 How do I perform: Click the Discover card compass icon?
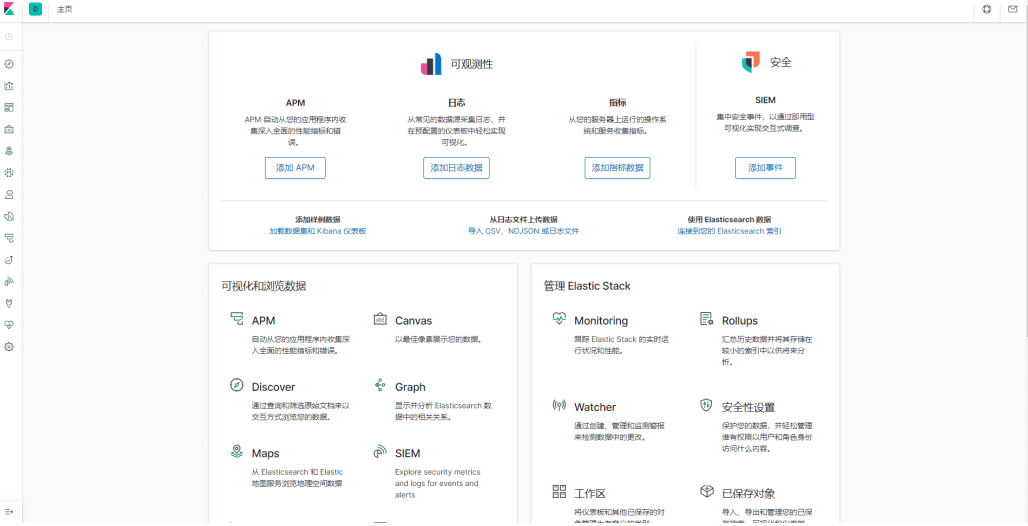[237, 385]
